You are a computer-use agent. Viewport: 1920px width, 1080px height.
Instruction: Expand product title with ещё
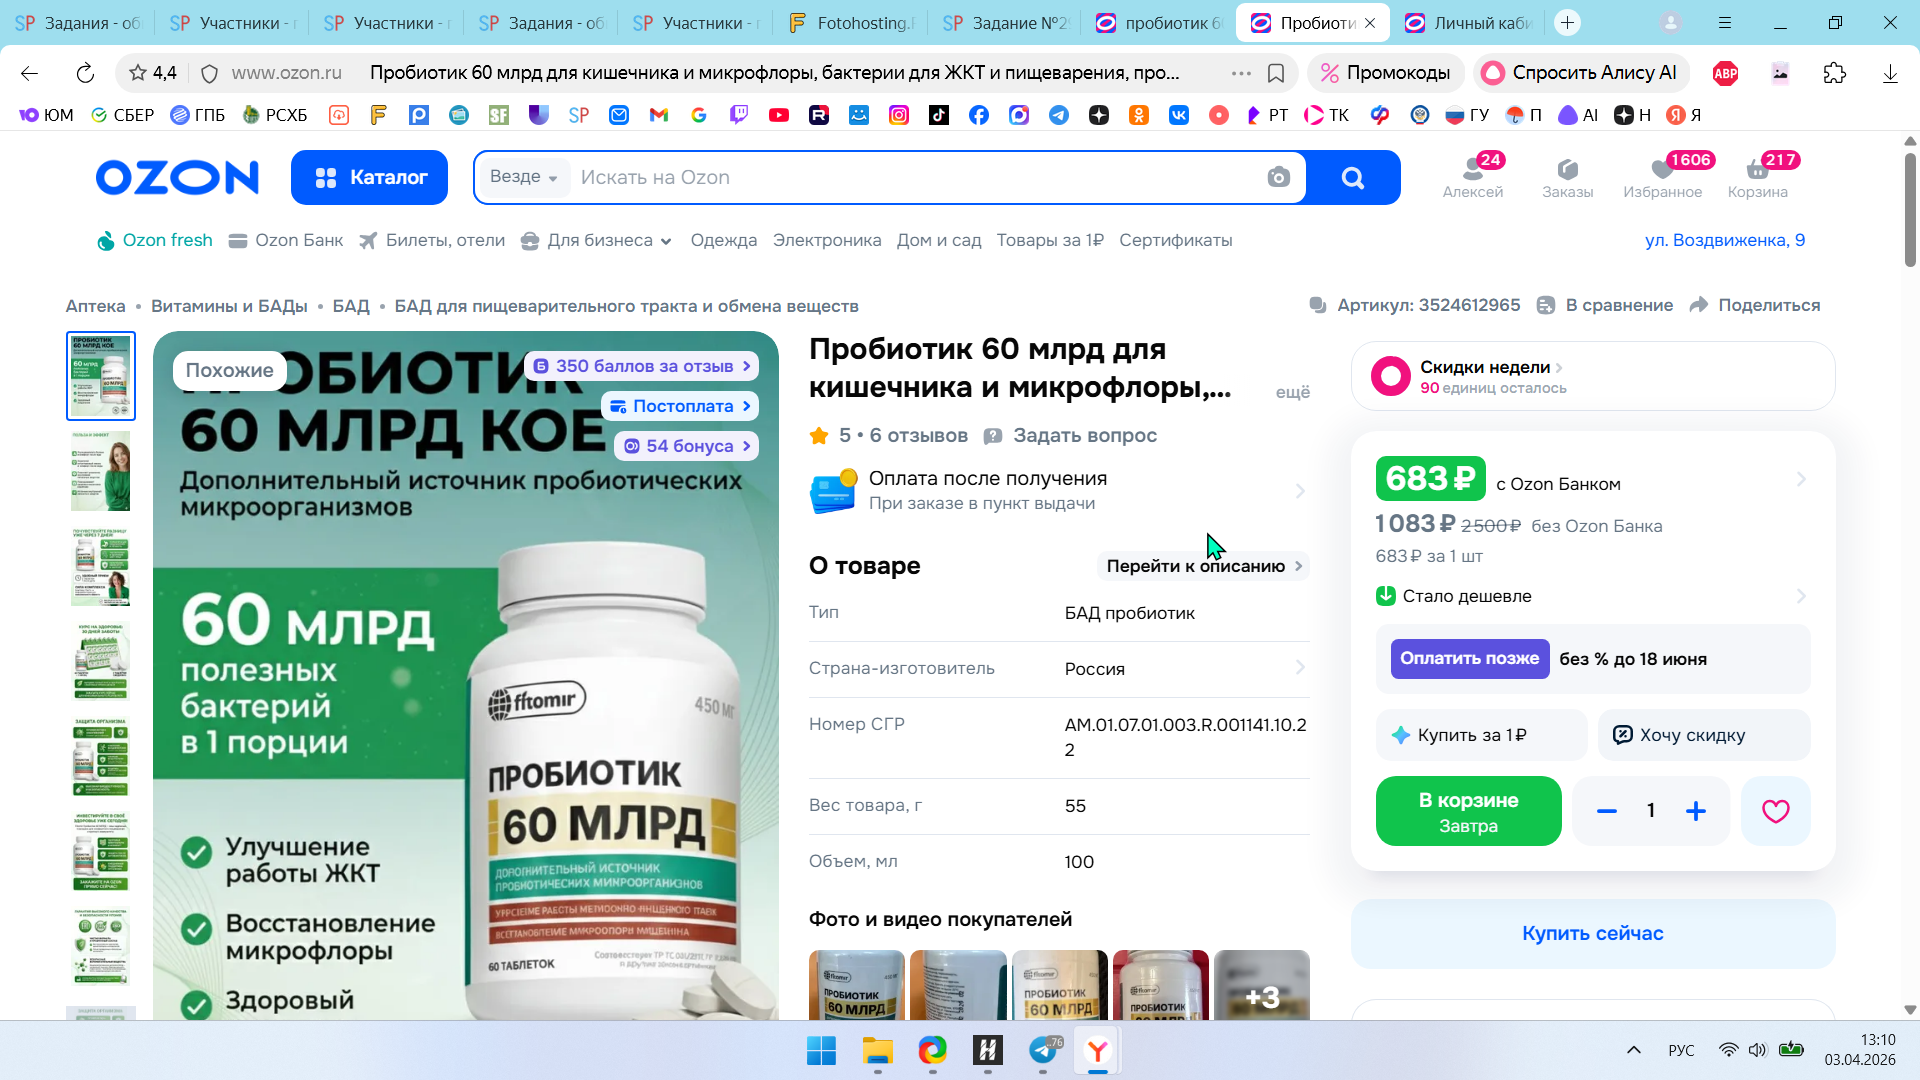[1292, 392]
